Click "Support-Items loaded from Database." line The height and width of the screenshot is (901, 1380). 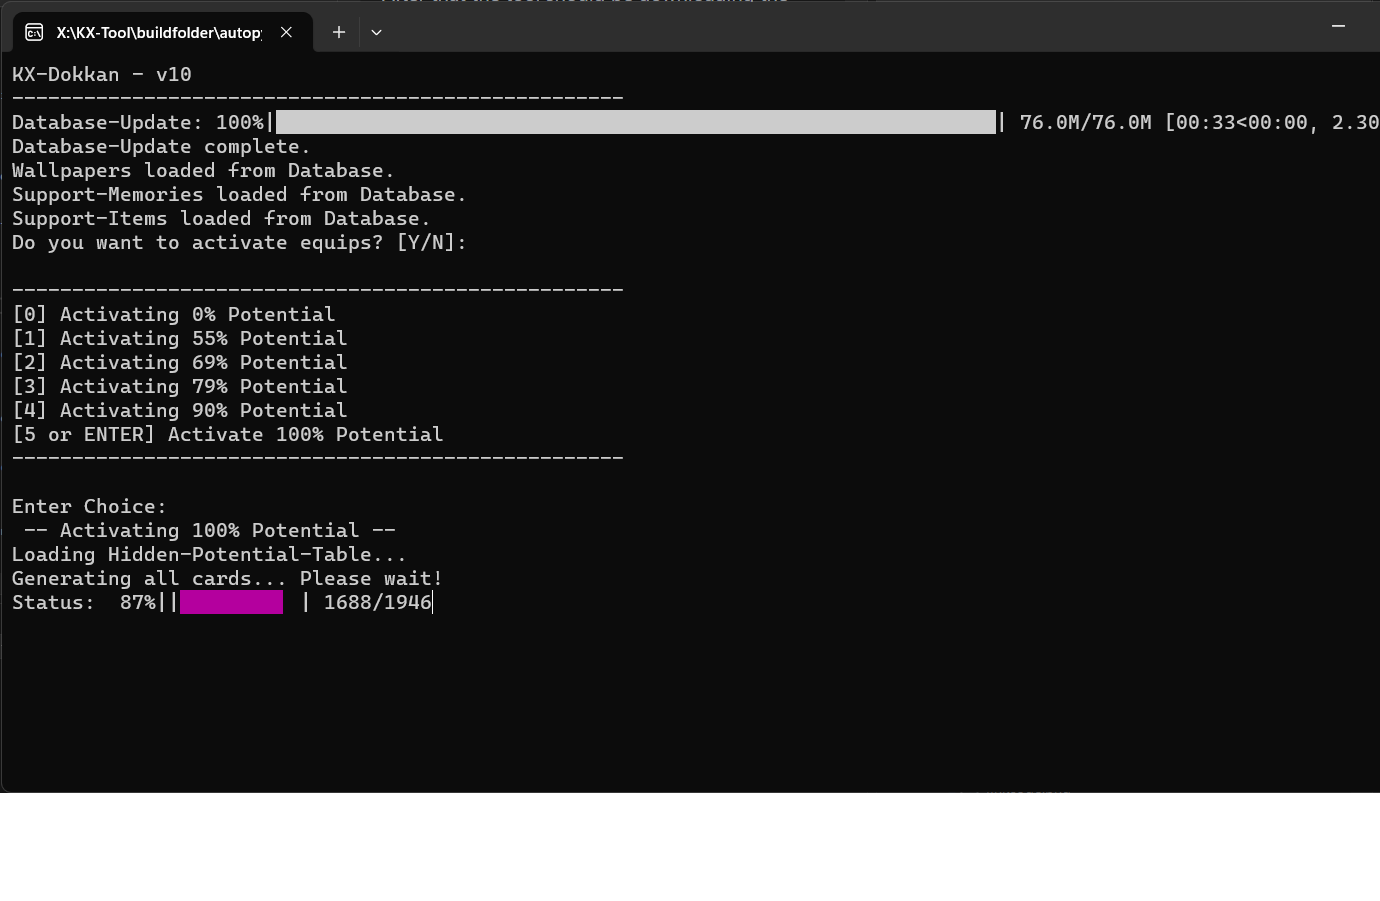(221, 218)
